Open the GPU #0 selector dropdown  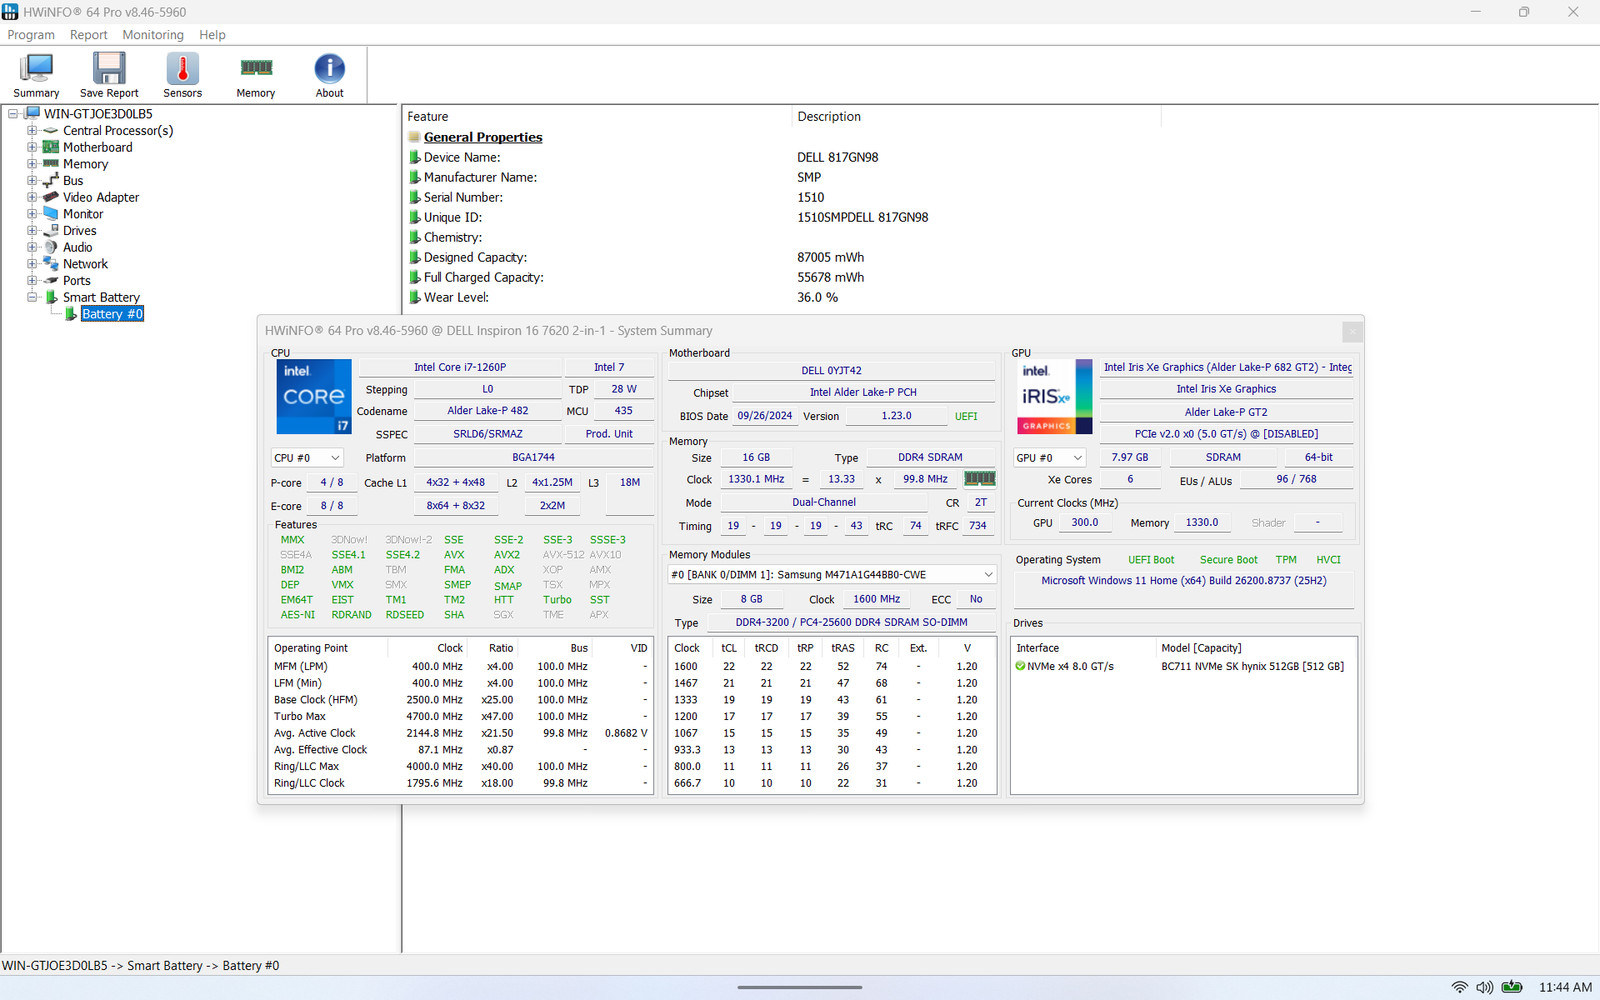1050,458
